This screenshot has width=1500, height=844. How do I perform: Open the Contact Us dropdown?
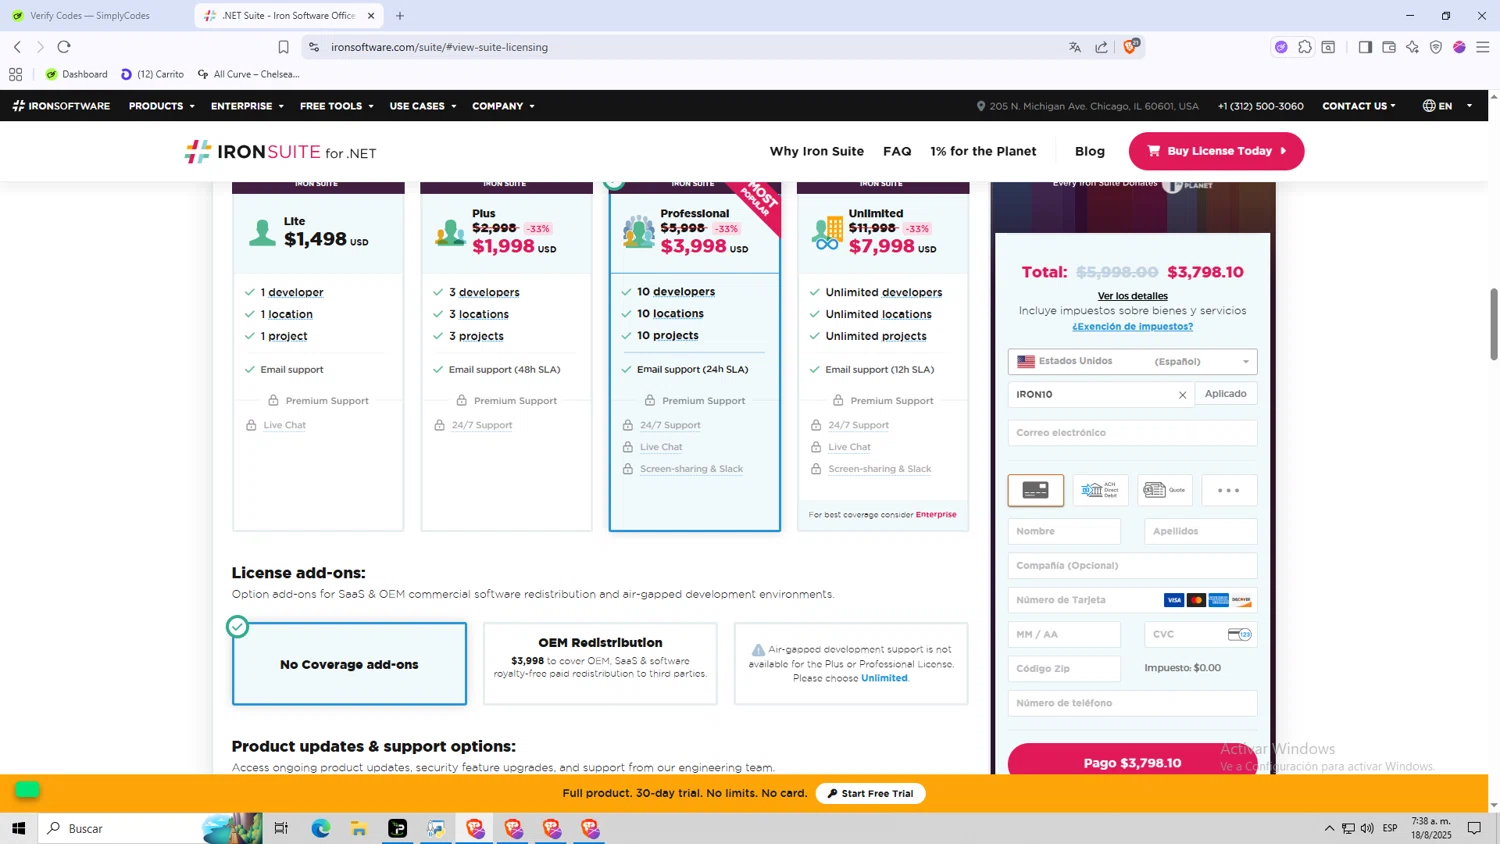pyautogui.click(x=1358, y=106)
